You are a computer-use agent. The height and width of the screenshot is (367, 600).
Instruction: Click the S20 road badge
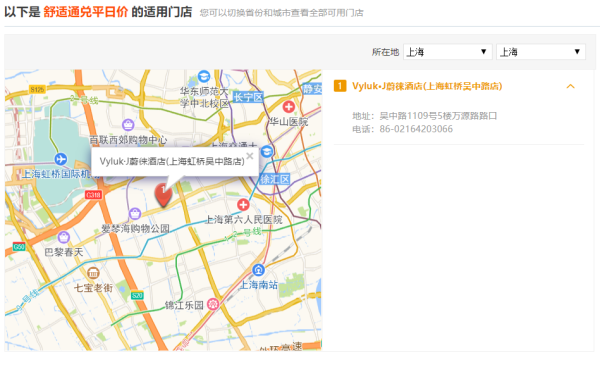(137, 295)
